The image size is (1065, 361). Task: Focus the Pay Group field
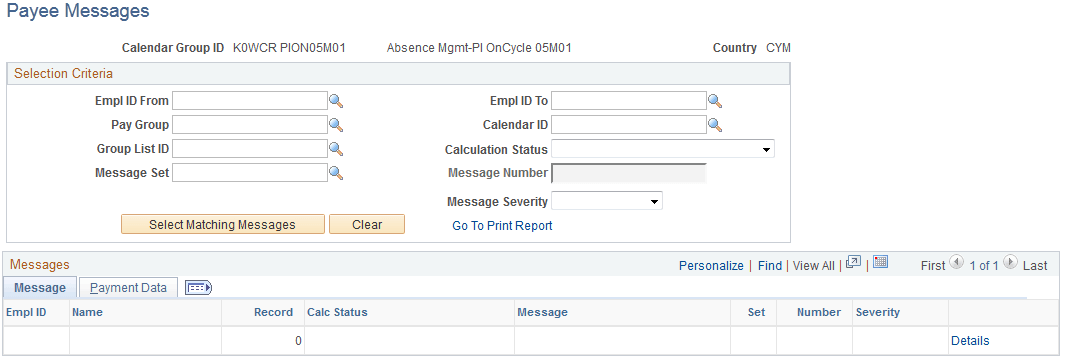pos(250,125)
